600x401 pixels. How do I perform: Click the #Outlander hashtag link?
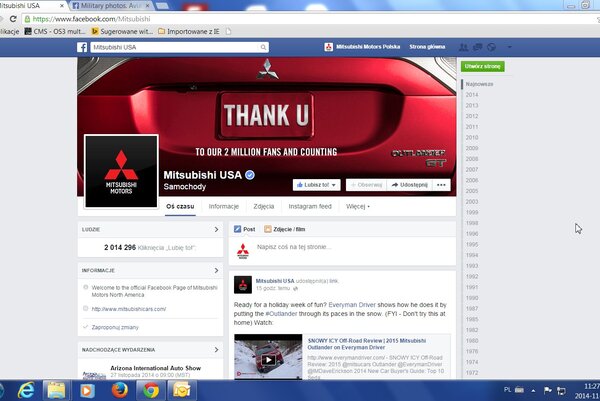[281, 313]
